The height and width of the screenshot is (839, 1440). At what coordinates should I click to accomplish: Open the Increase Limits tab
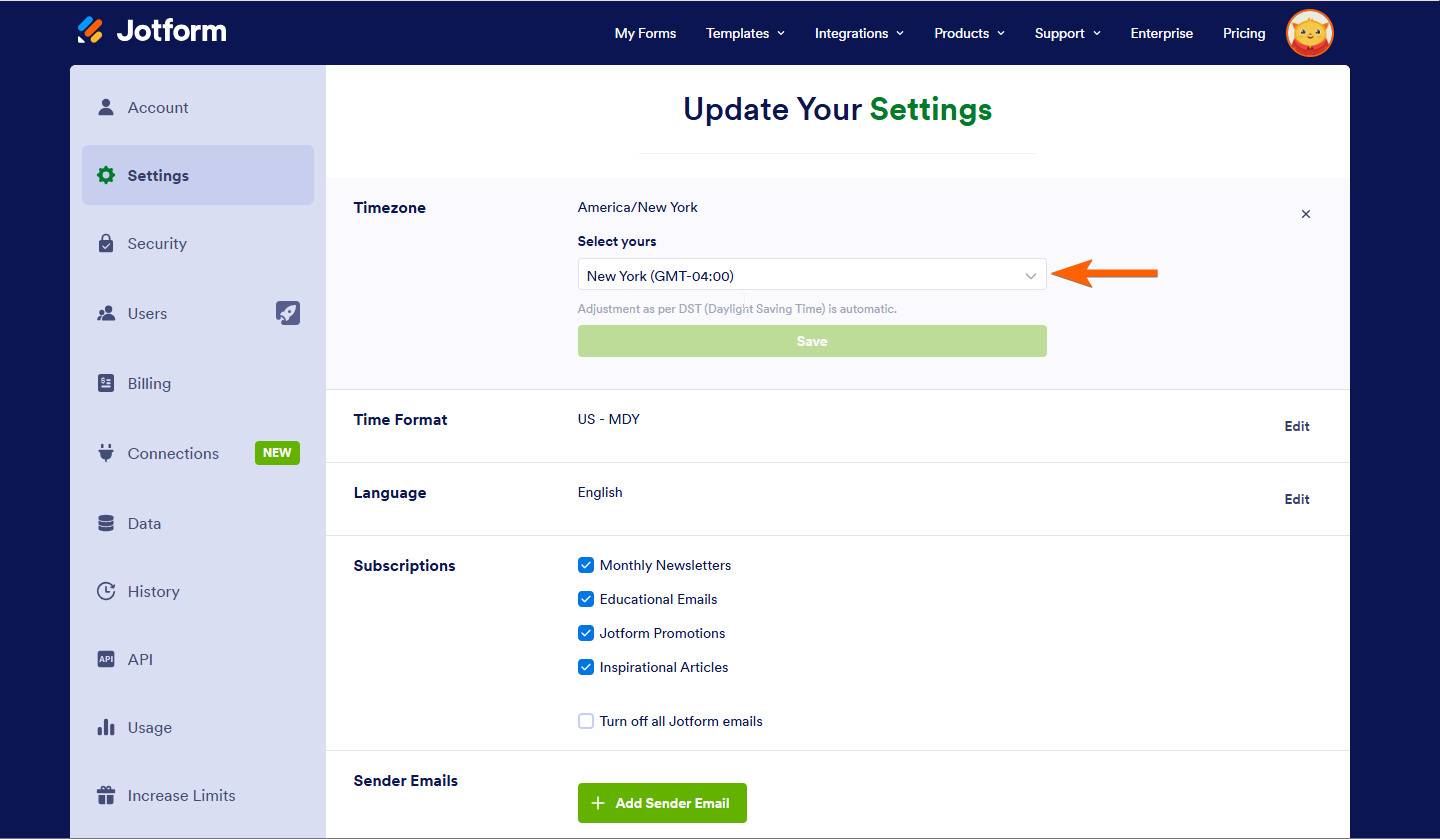pyautogui.click(x=198, y=795)
